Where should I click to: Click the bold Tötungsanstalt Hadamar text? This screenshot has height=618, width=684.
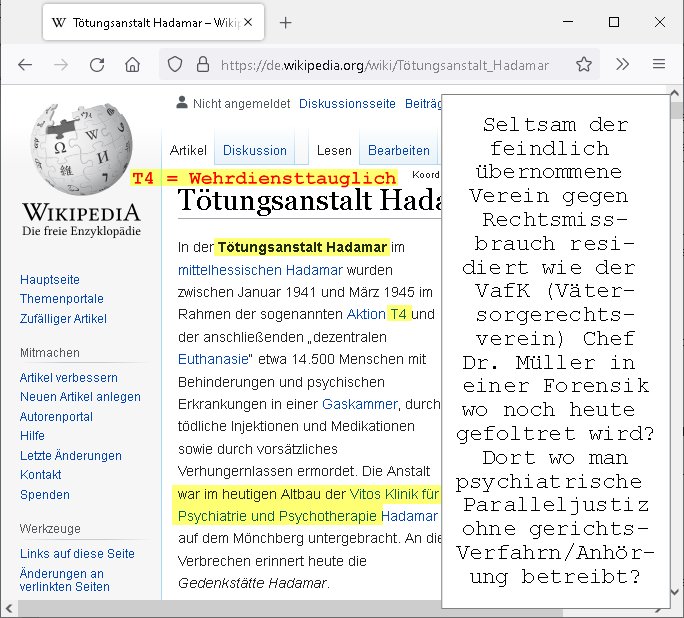click(x=302, y=247)
